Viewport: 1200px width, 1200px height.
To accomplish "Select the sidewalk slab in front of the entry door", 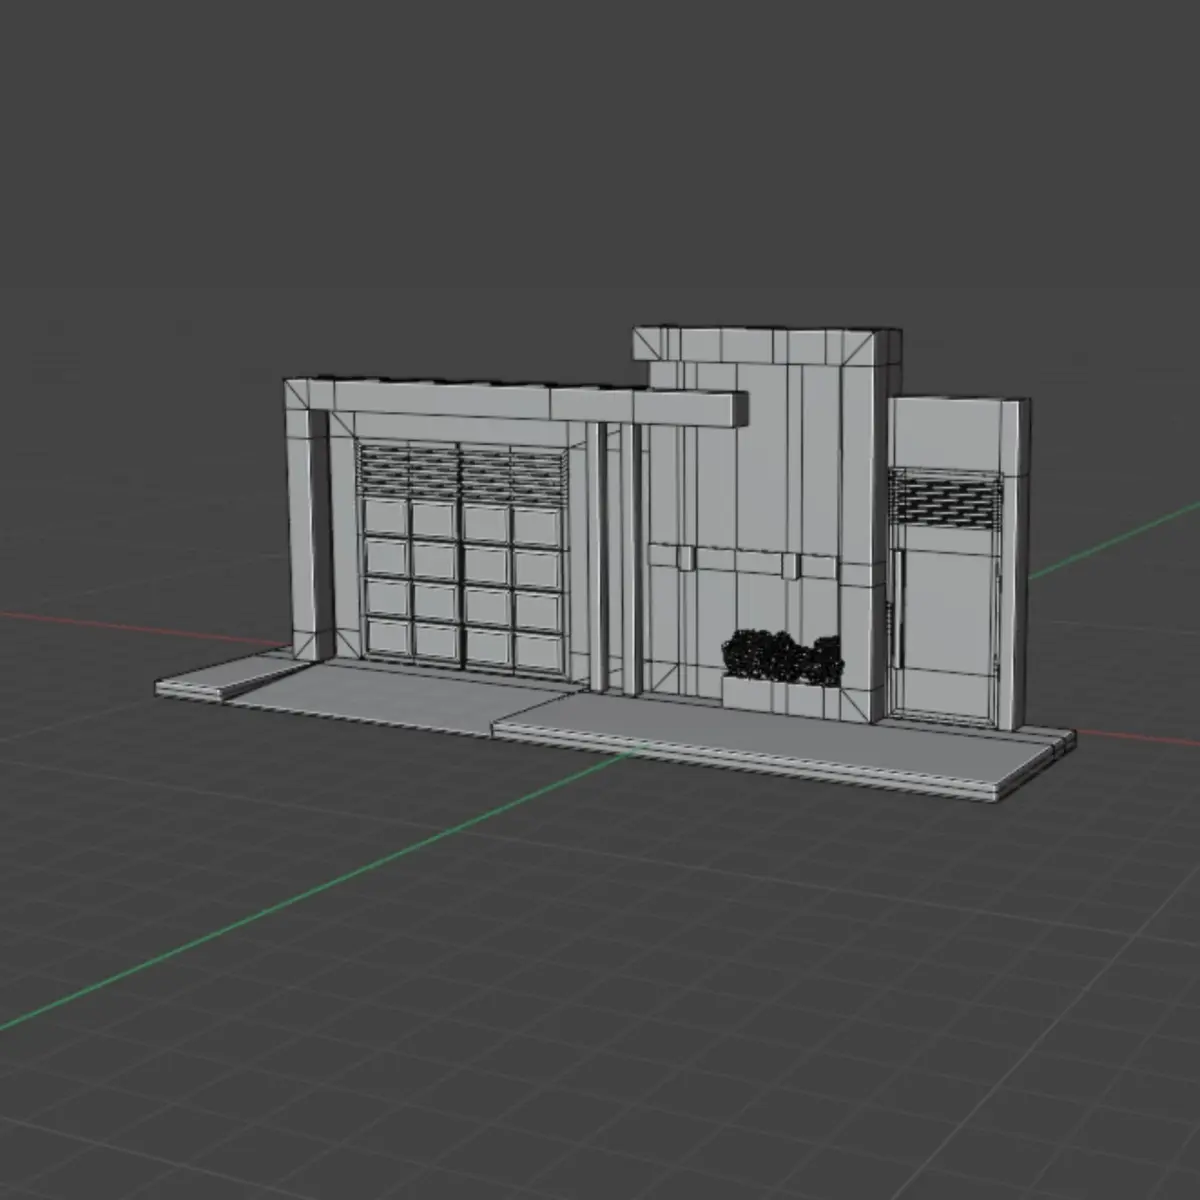I will [x=785, y=748].
